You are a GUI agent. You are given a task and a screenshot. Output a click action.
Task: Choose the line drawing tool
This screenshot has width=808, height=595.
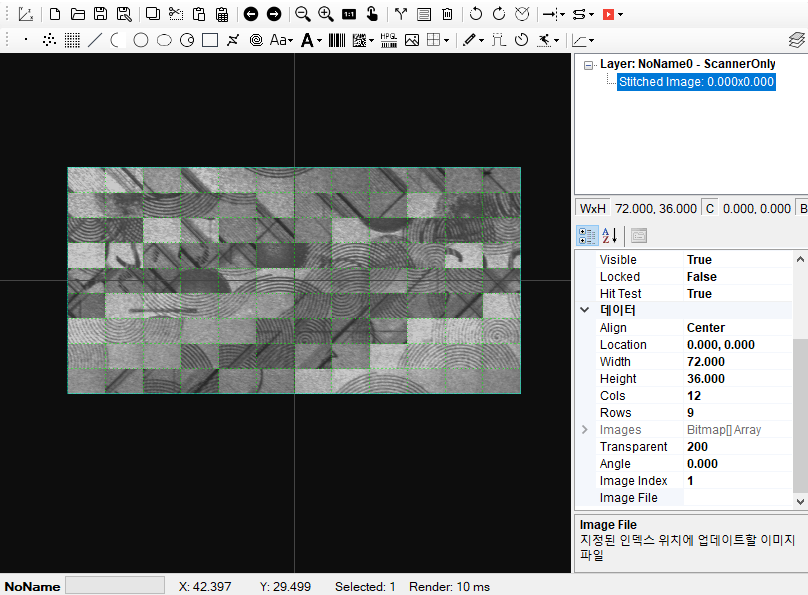click(x=95, y=40)
